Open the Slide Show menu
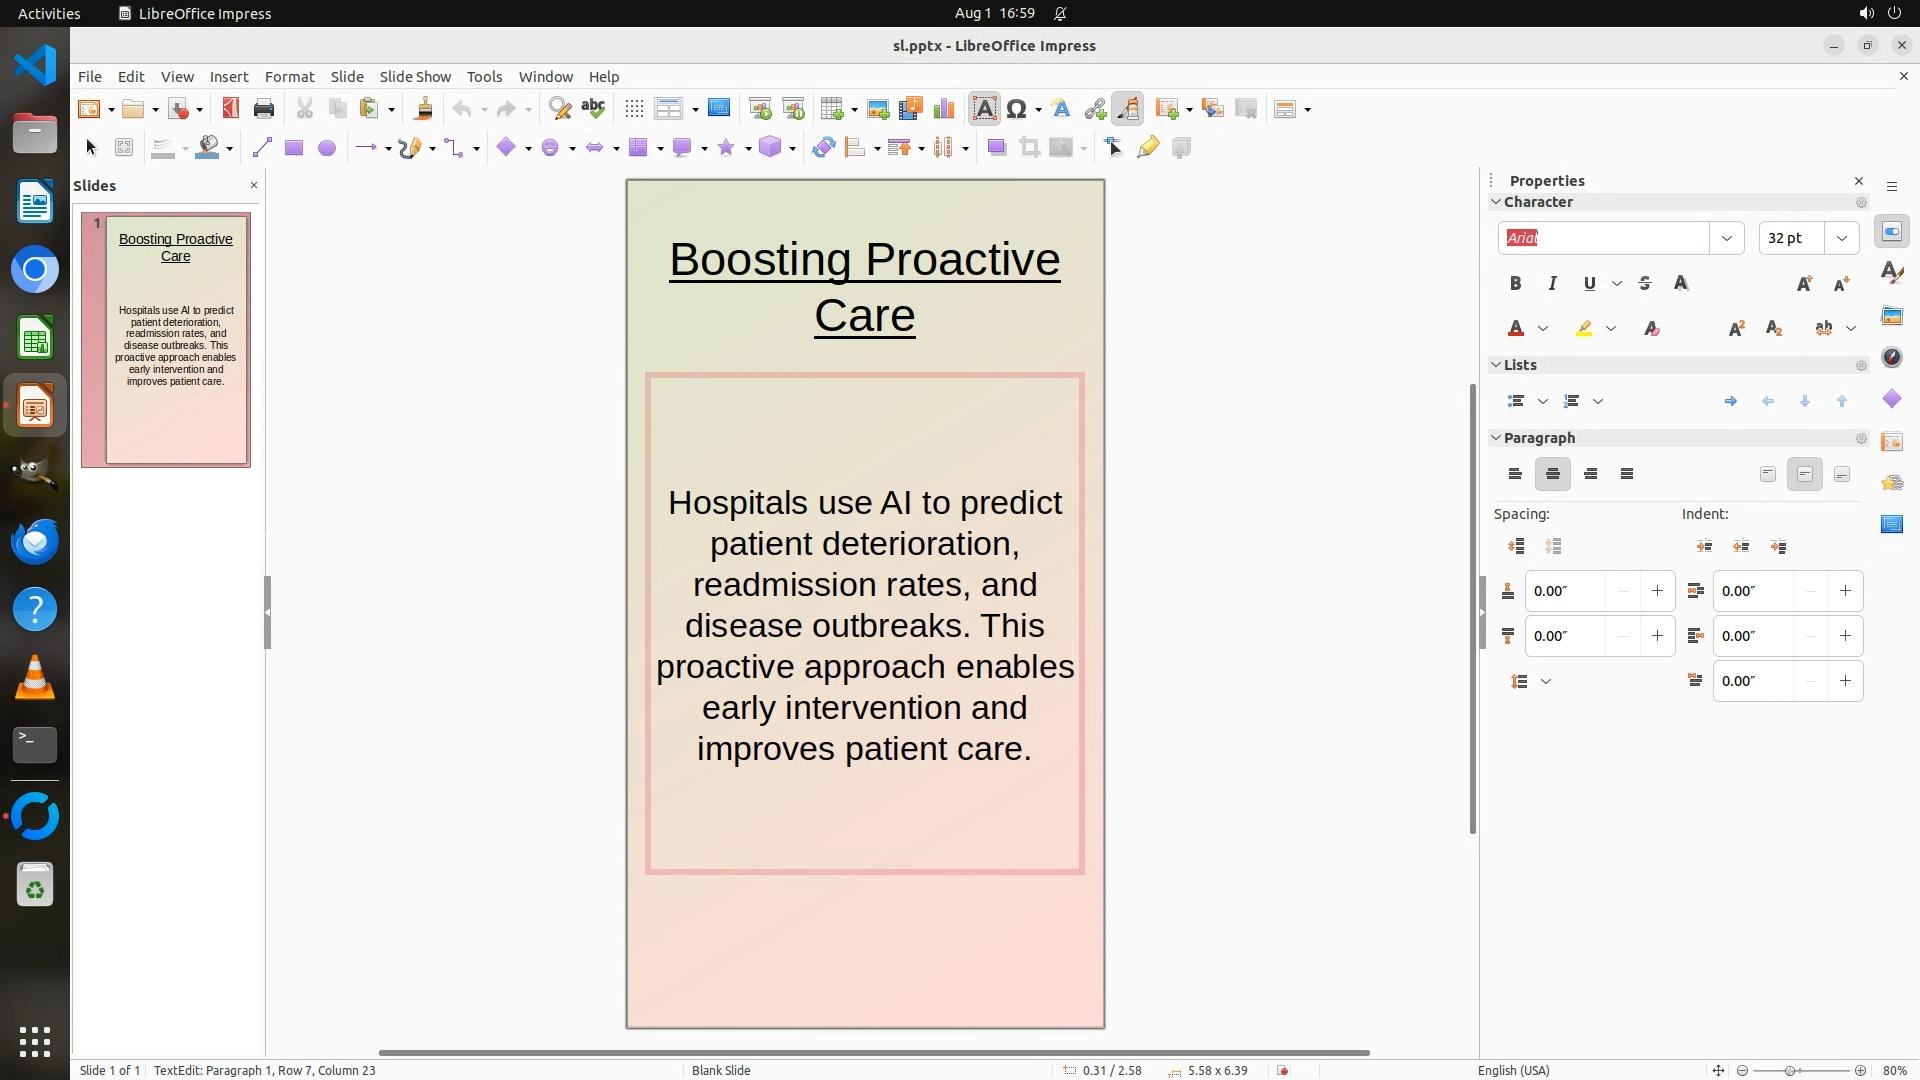1920x1080 pixels. pyautogui.click(x=415, y=77)
